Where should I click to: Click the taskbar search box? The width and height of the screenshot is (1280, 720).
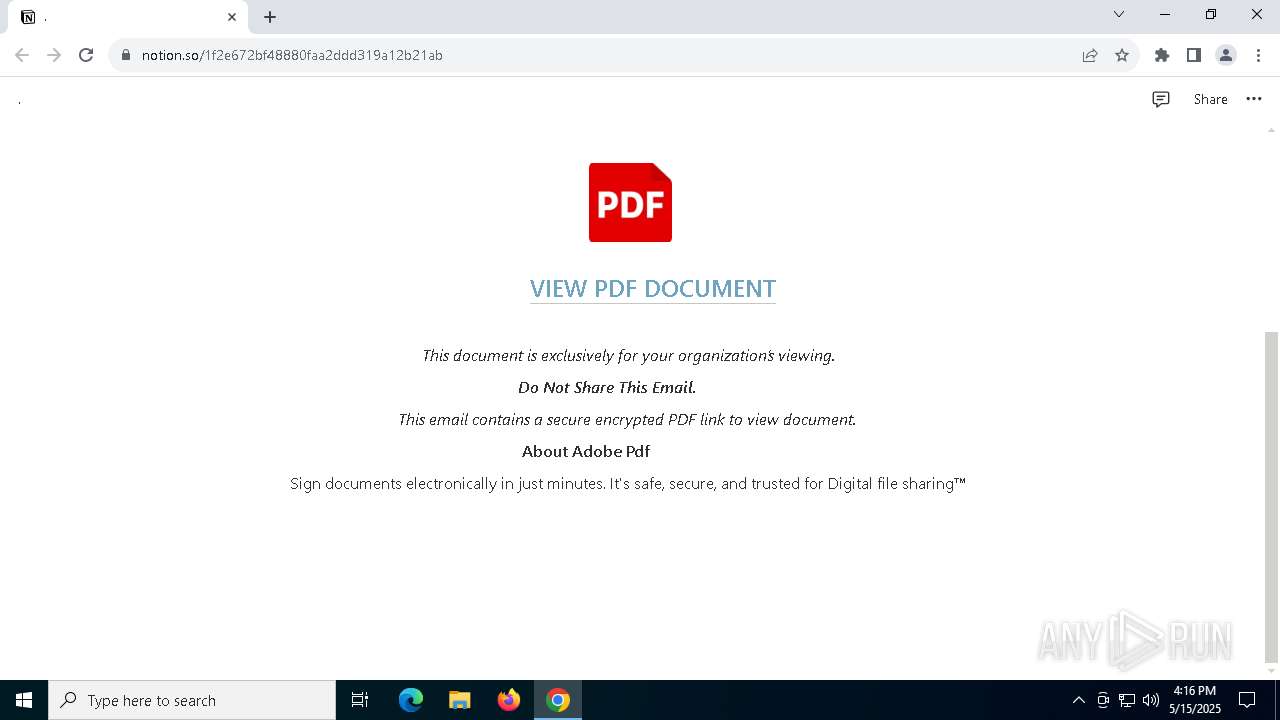tap(192, 700)
